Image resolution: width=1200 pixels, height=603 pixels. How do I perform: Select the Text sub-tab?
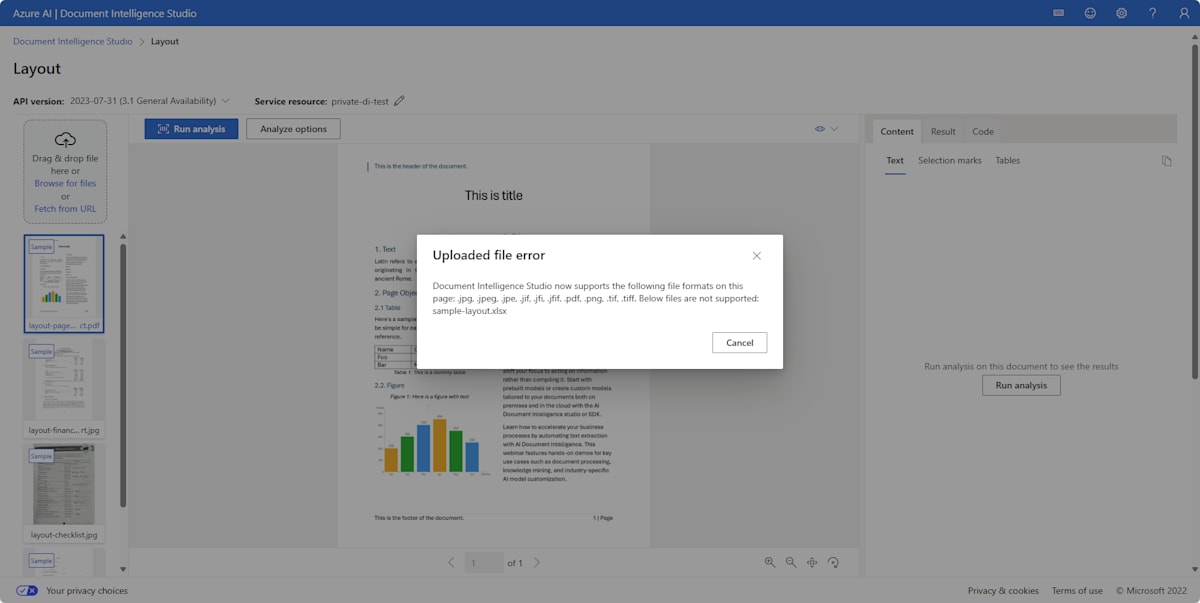coord(895,160)
